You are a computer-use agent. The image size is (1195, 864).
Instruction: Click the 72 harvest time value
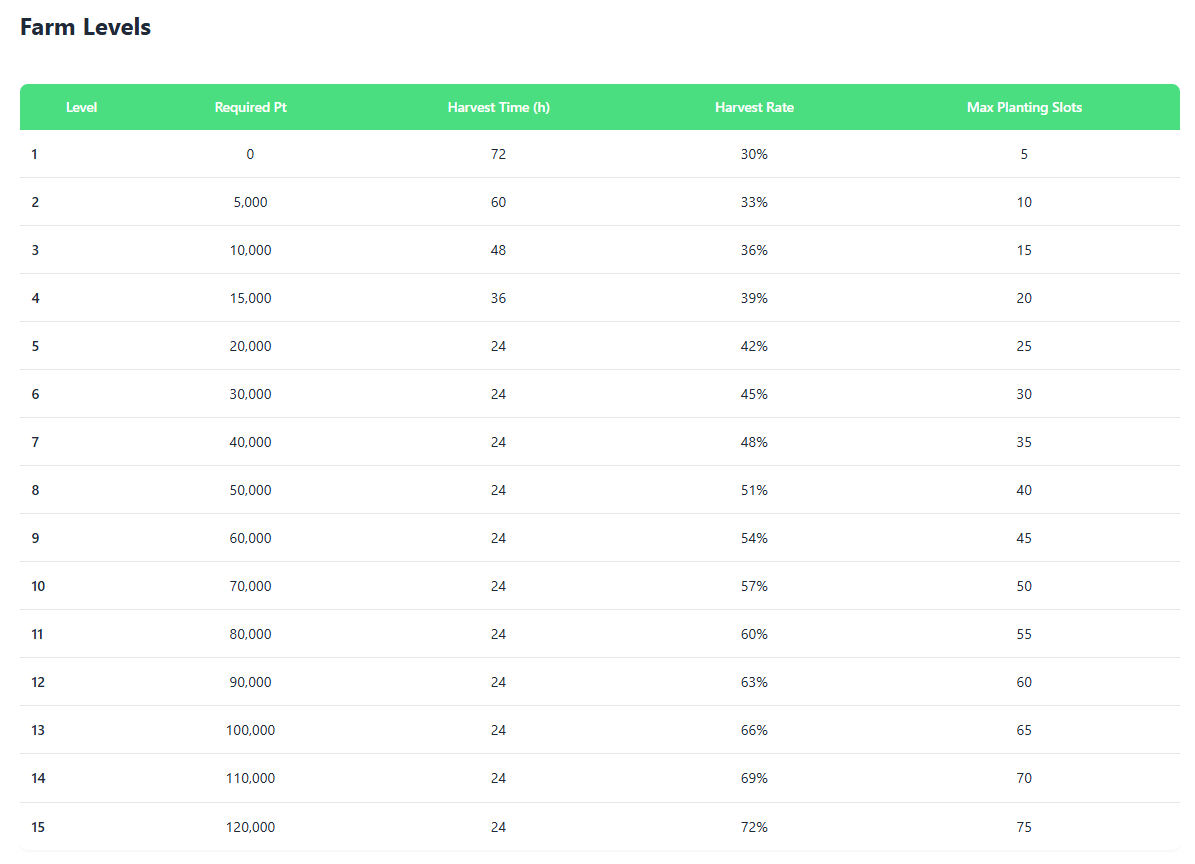498,154
